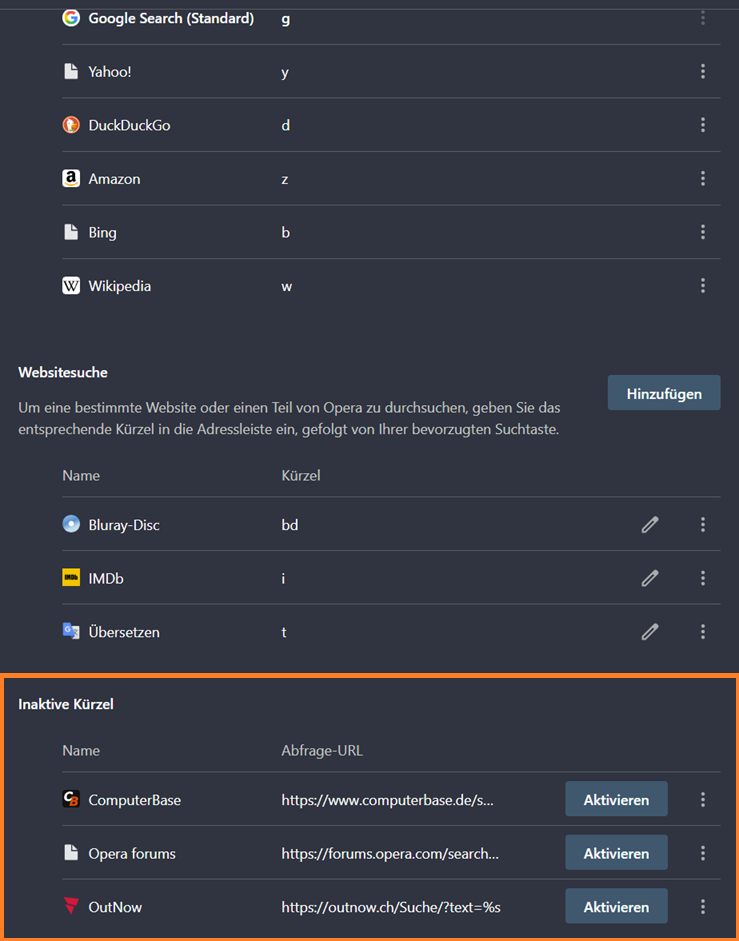The width and height of the screenshot is (739, 941).
Task: Click the OutNow favicon icon
Action: tap(70, 906)
